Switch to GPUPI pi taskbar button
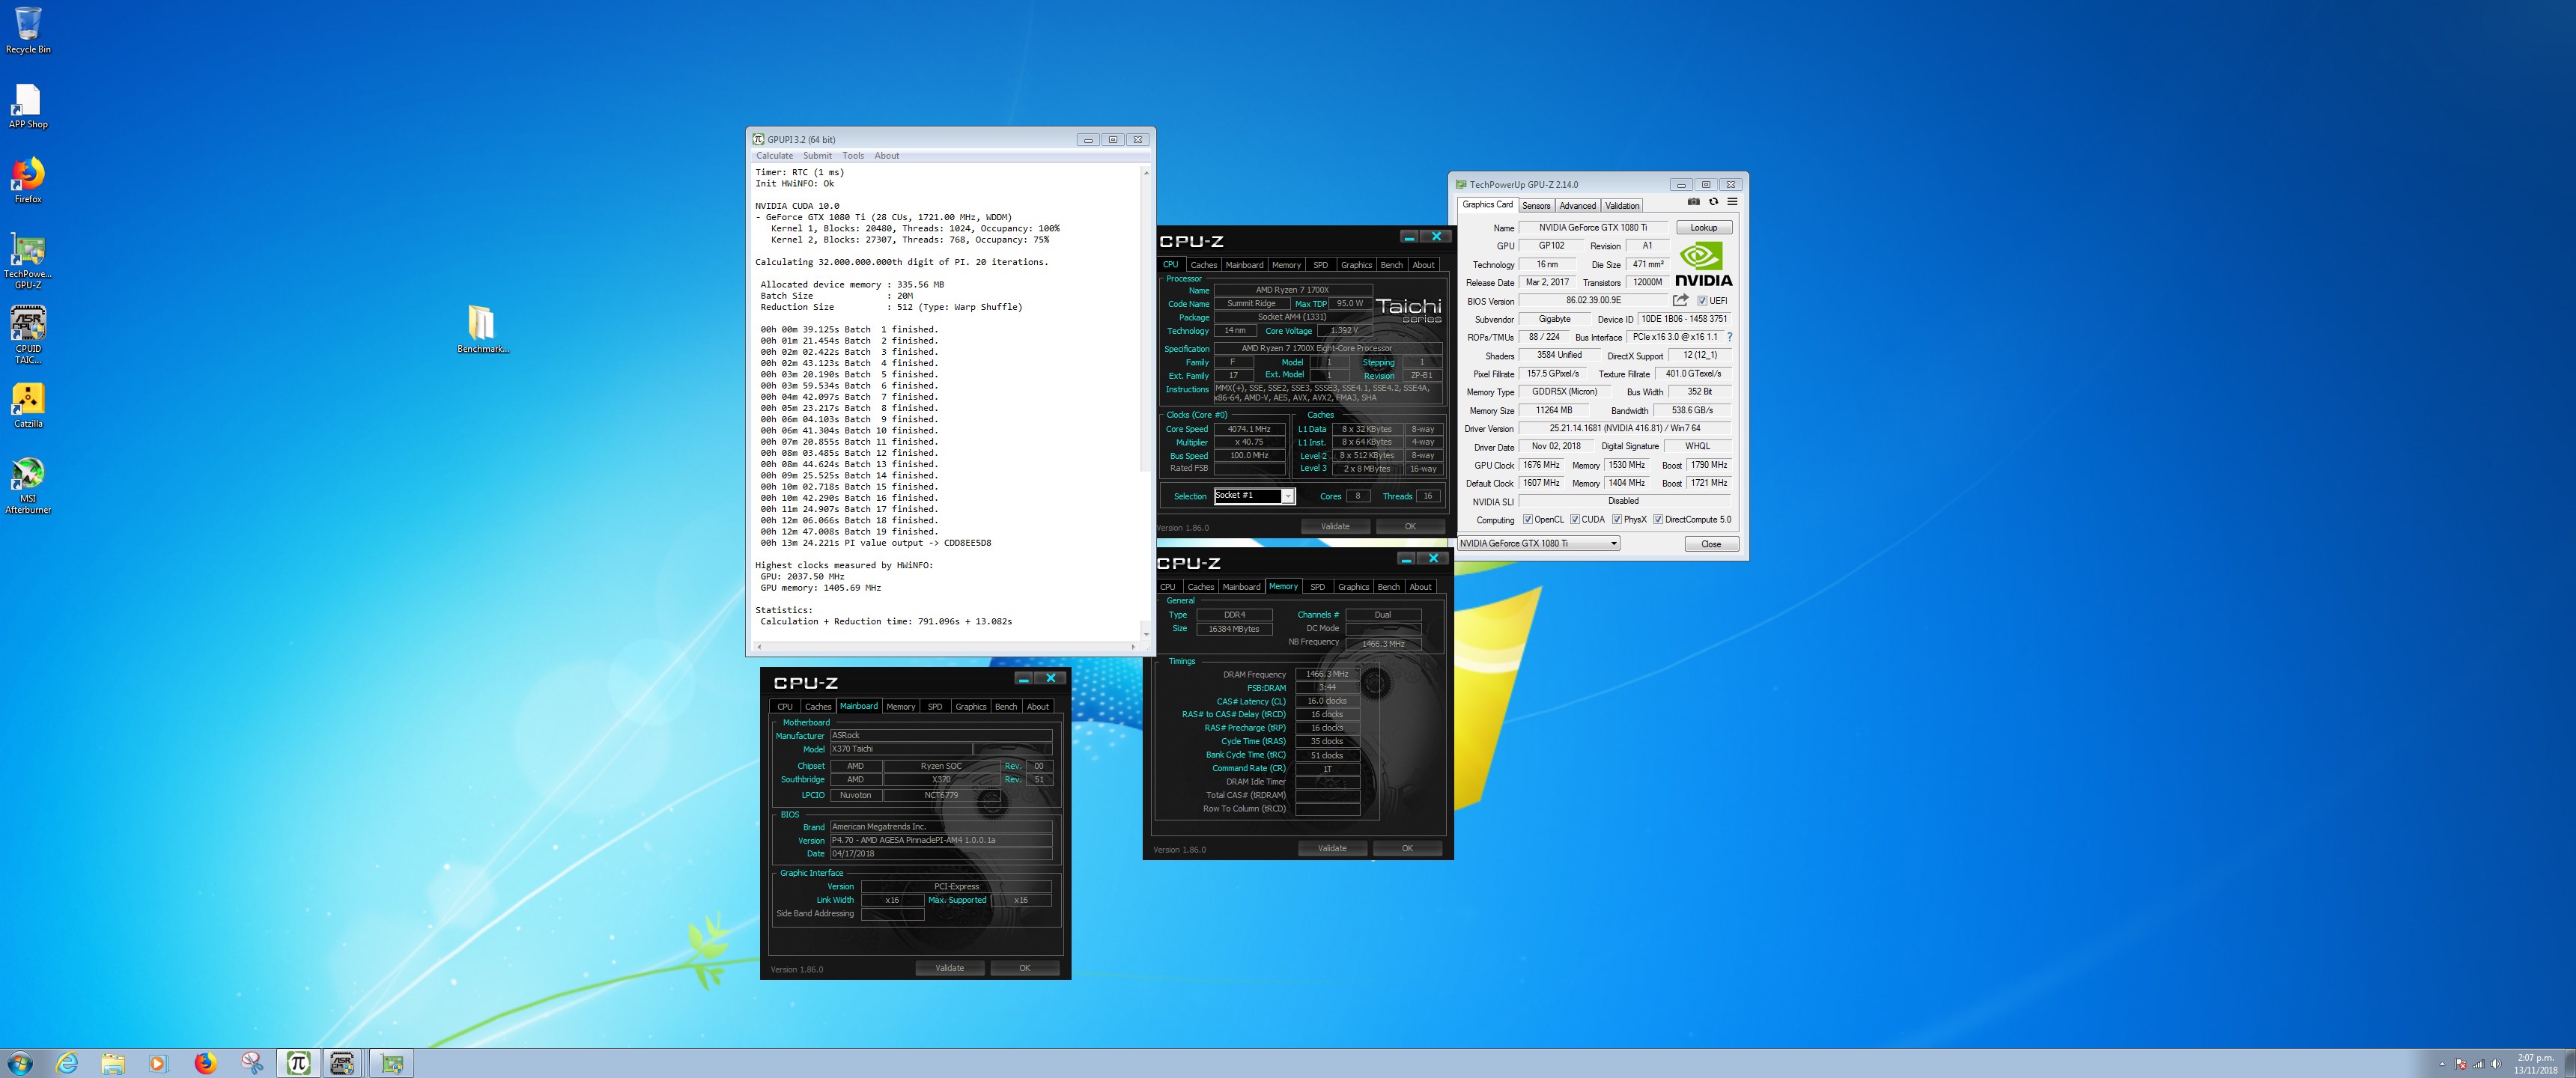This screenshot has height=1078, width=2576. (x=298, y=1063)
